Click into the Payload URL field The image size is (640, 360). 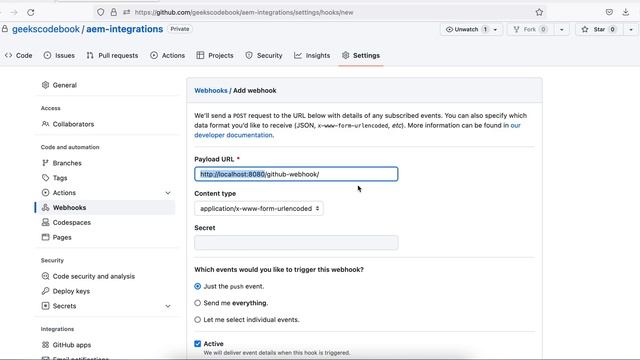pyautogui.click(x=296, y=174)
